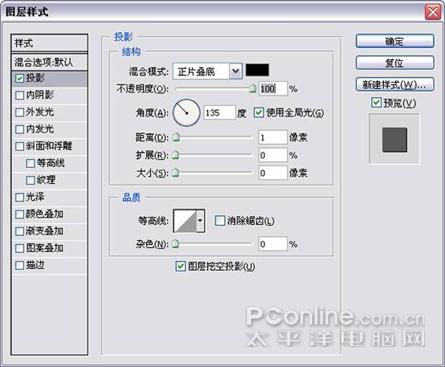The width and height of the screenshot is (445, 367).
Task: Open the 等高线 contour picker arrow
Action: pos(200,221)
